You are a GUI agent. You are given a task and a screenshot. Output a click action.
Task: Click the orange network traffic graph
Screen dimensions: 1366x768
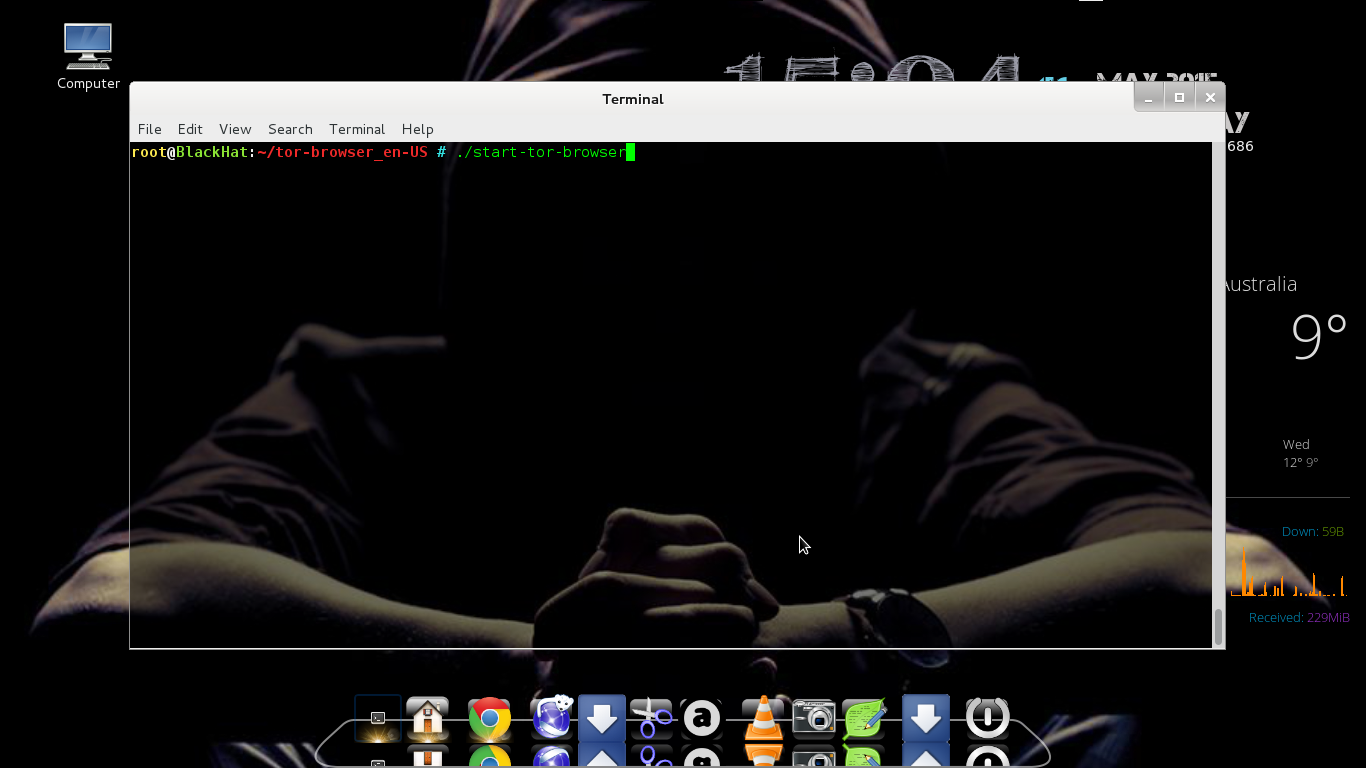tap(1289, 573)
